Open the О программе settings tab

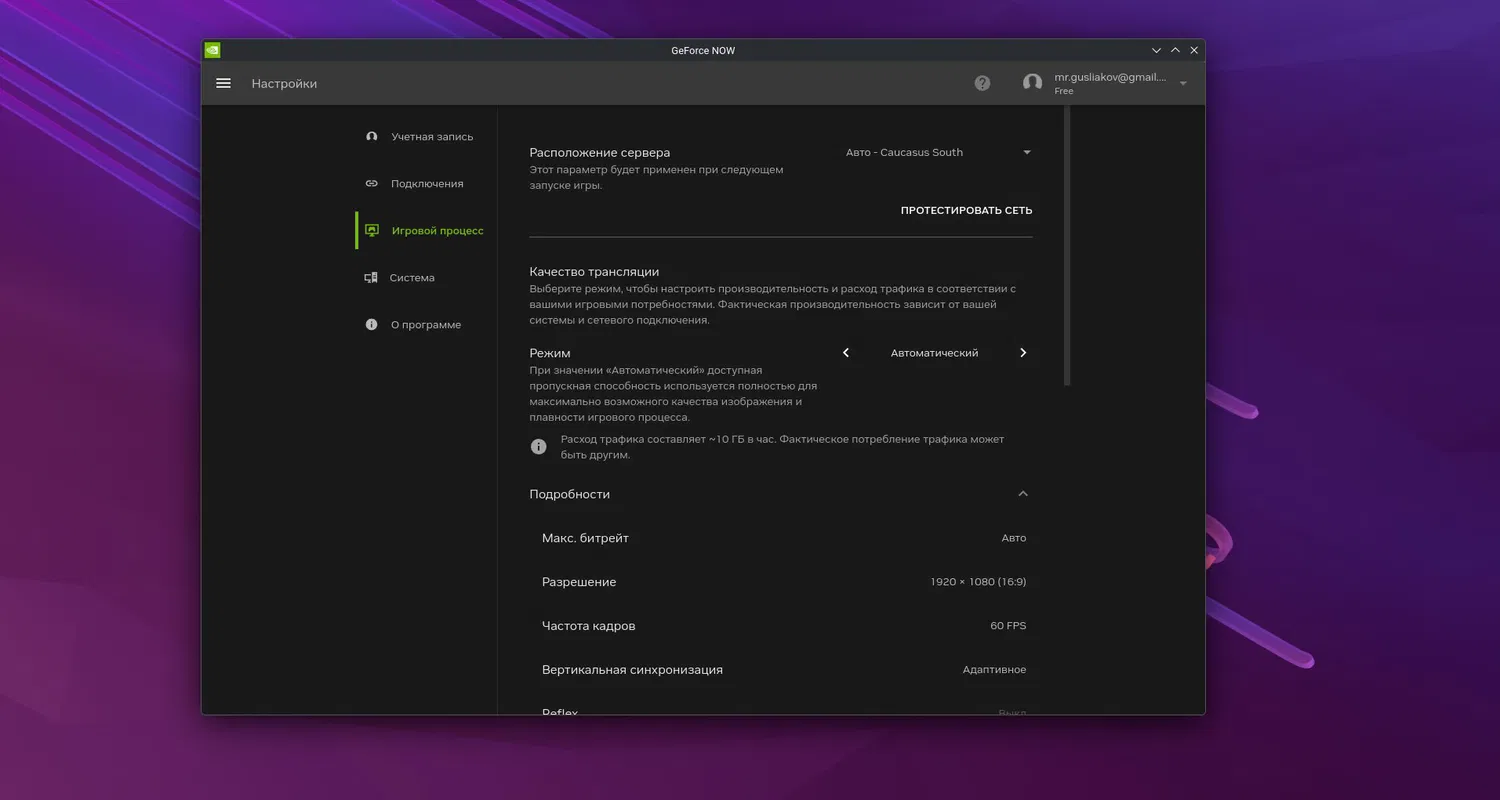(x=425, y=324)
